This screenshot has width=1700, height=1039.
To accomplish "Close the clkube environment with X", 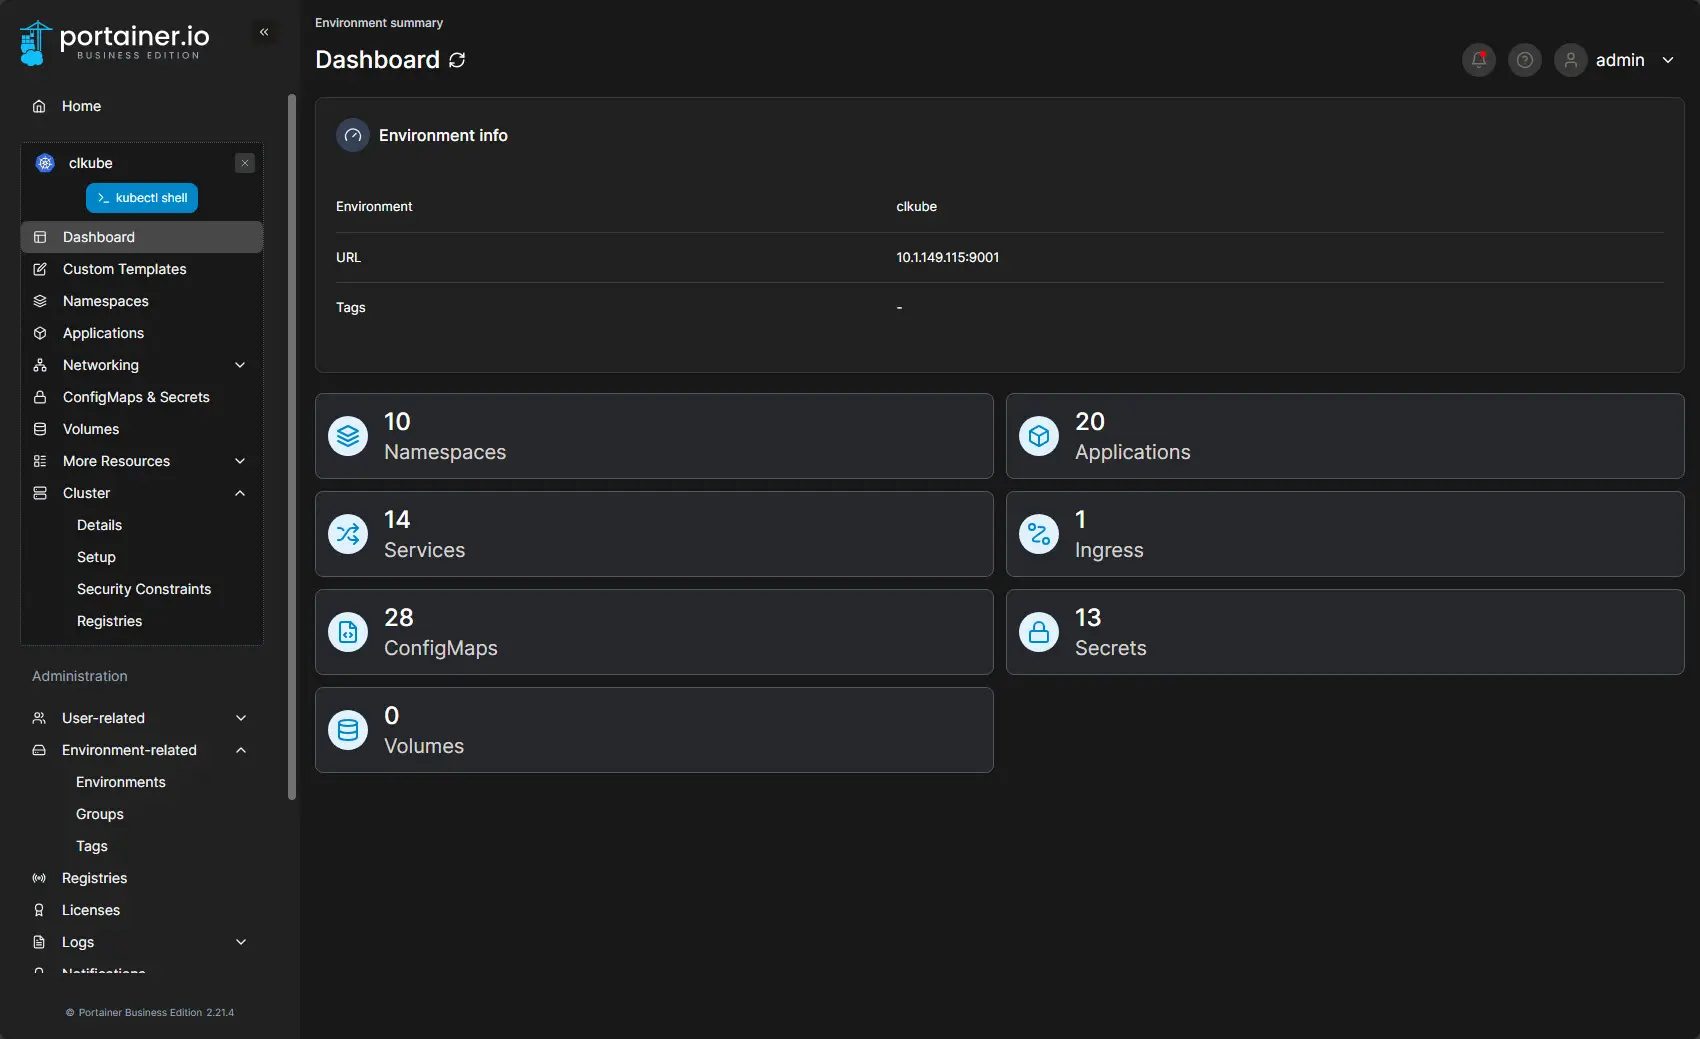I will (x=245, y=163).
